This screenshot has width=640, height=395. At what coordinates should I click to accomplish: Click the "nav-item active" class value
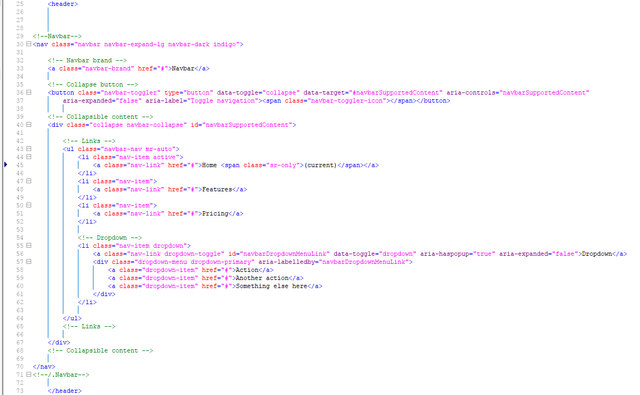click(x=147, y=157)
